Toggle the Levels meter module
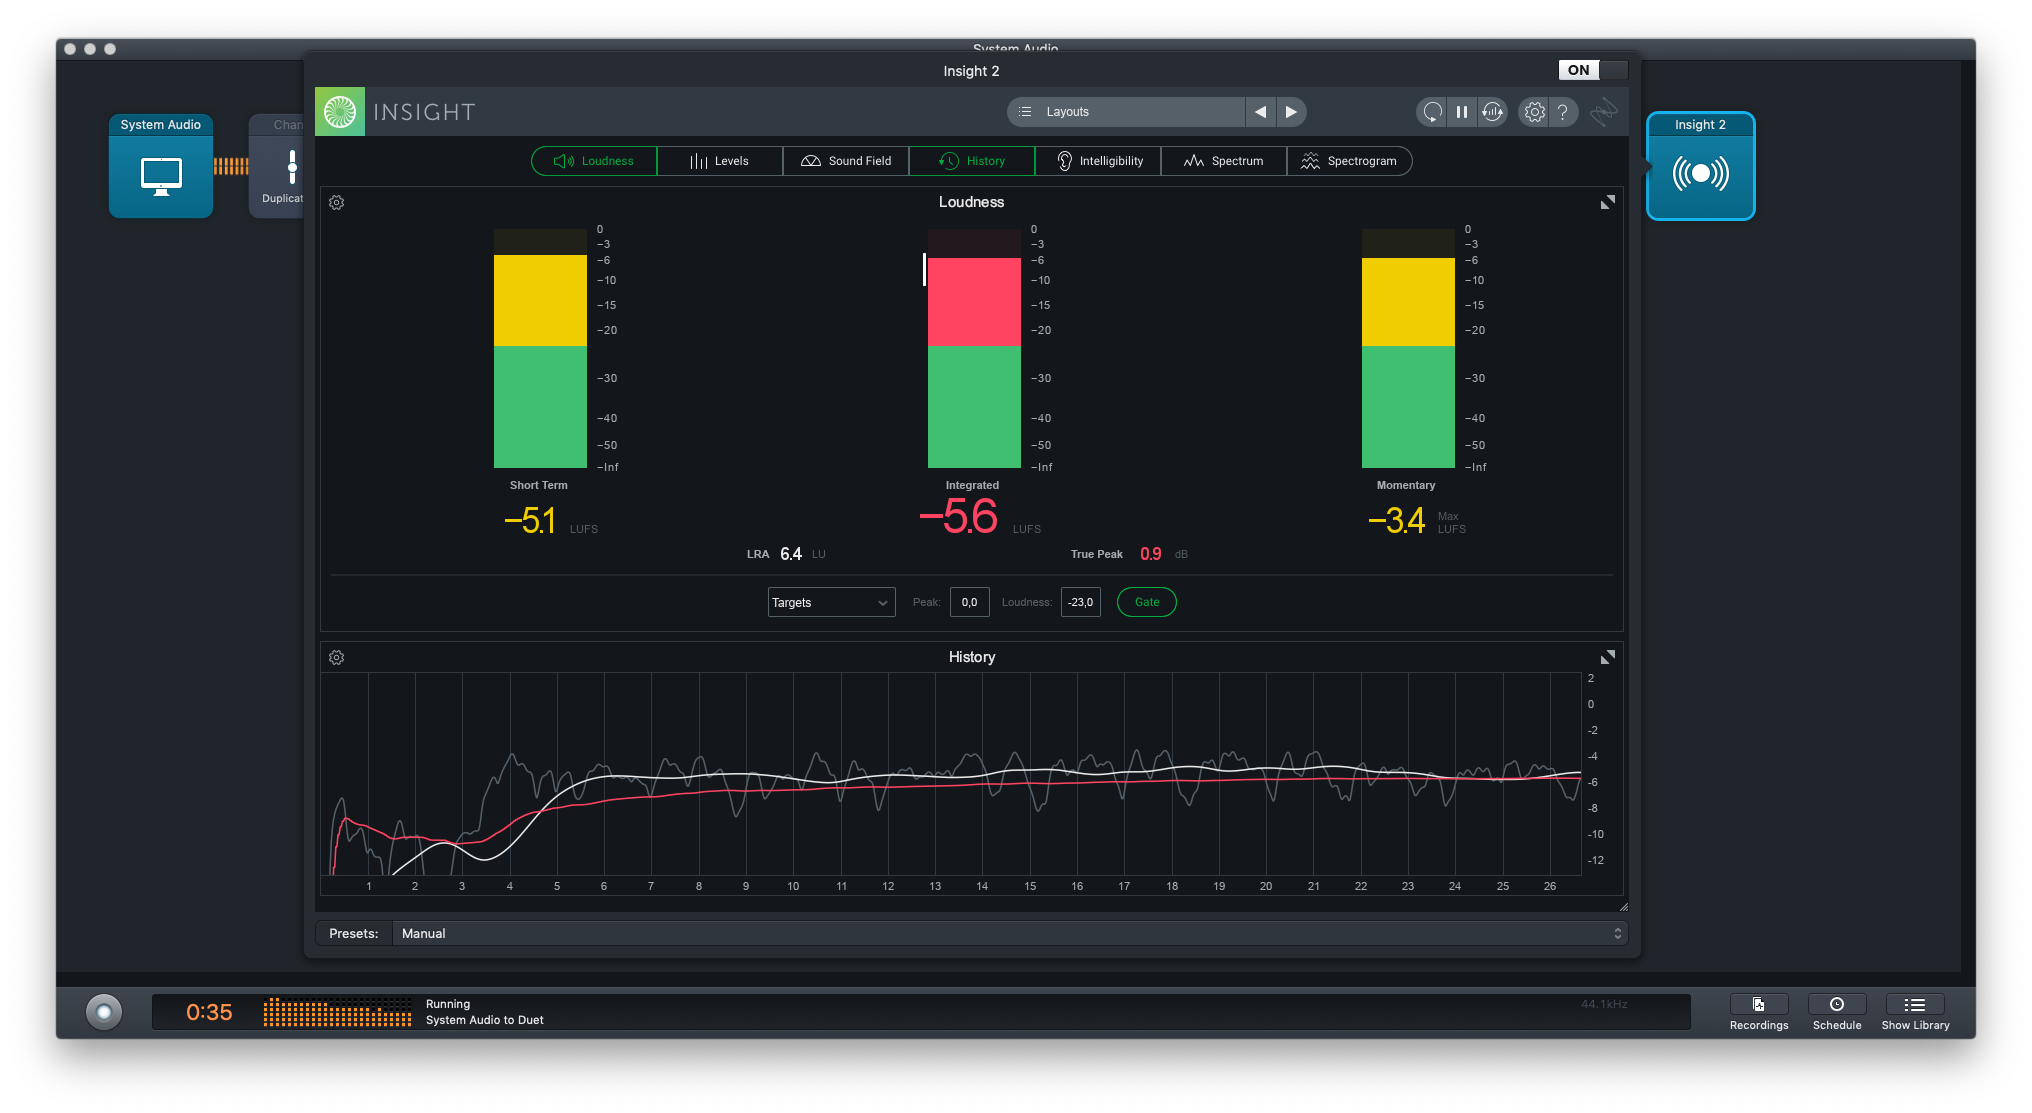Screen dimensions: 2032x1113 pyautogui.click(x=719, y=161)
